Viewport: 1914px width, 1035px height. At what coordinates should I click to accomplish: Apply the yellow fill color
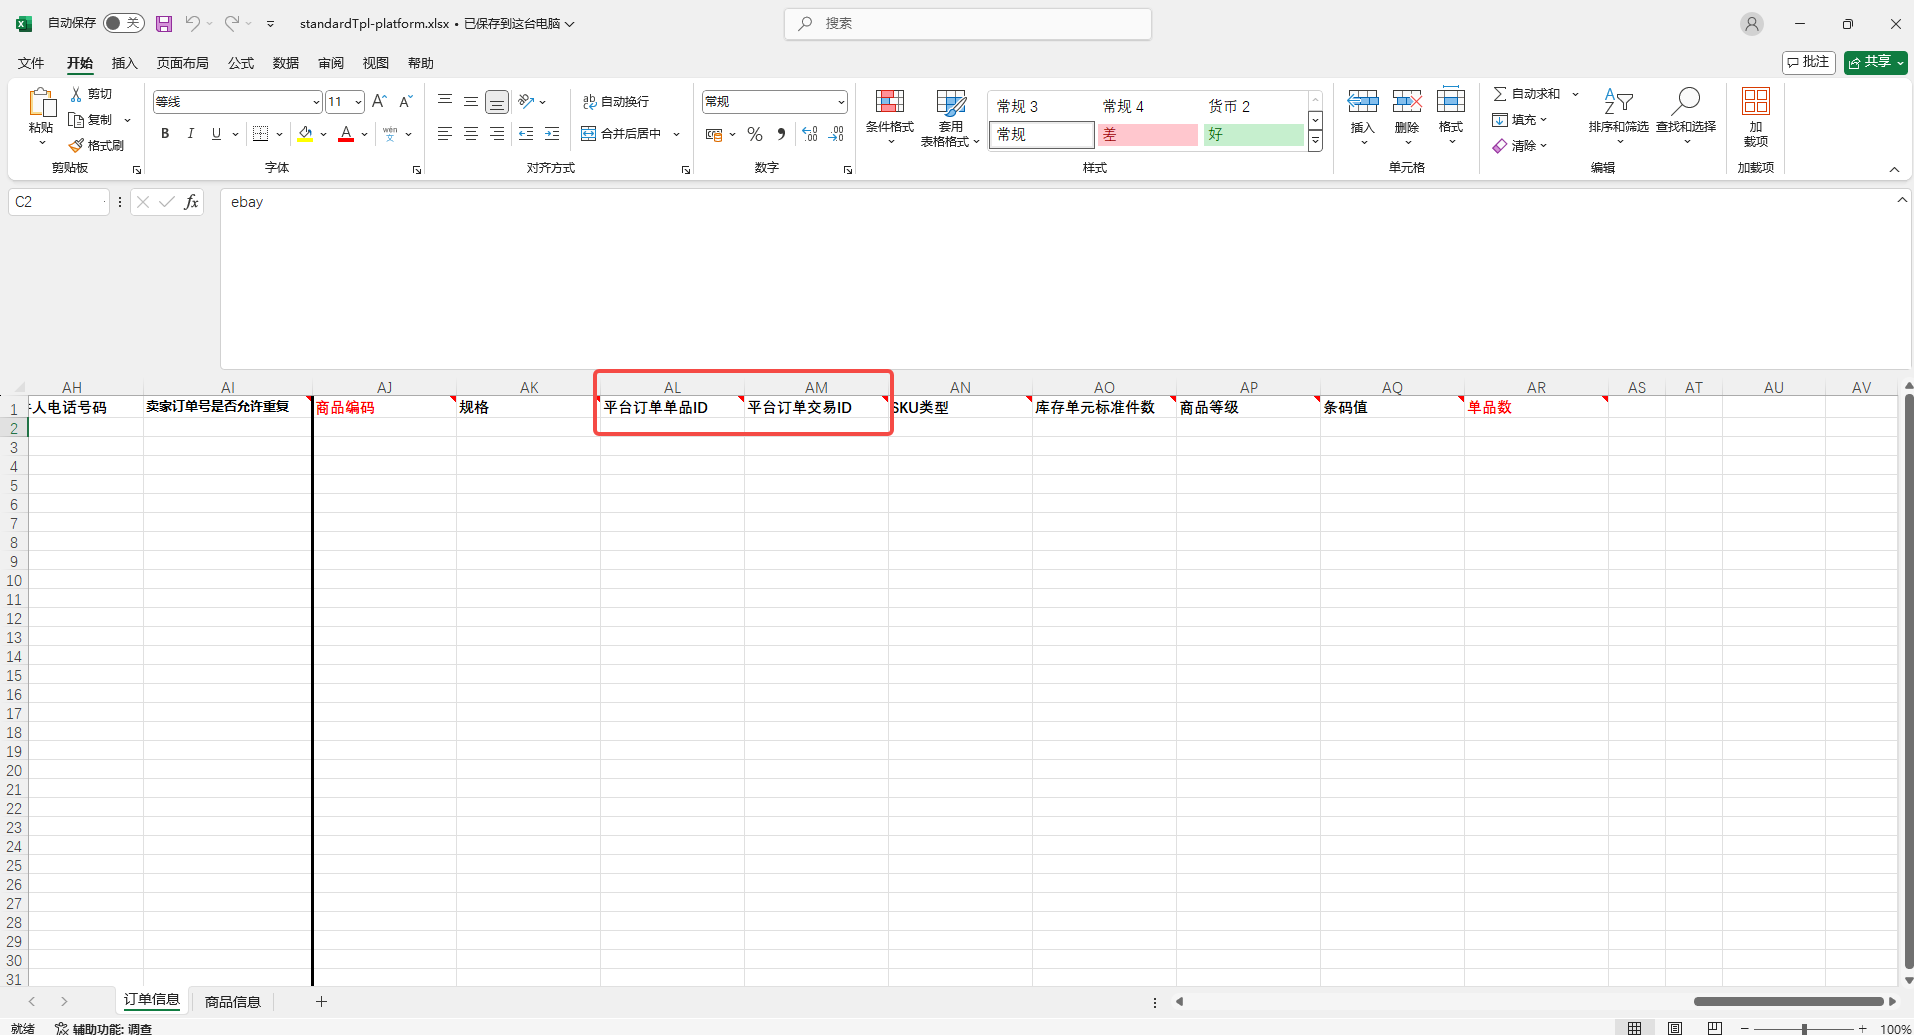(305, 134)
